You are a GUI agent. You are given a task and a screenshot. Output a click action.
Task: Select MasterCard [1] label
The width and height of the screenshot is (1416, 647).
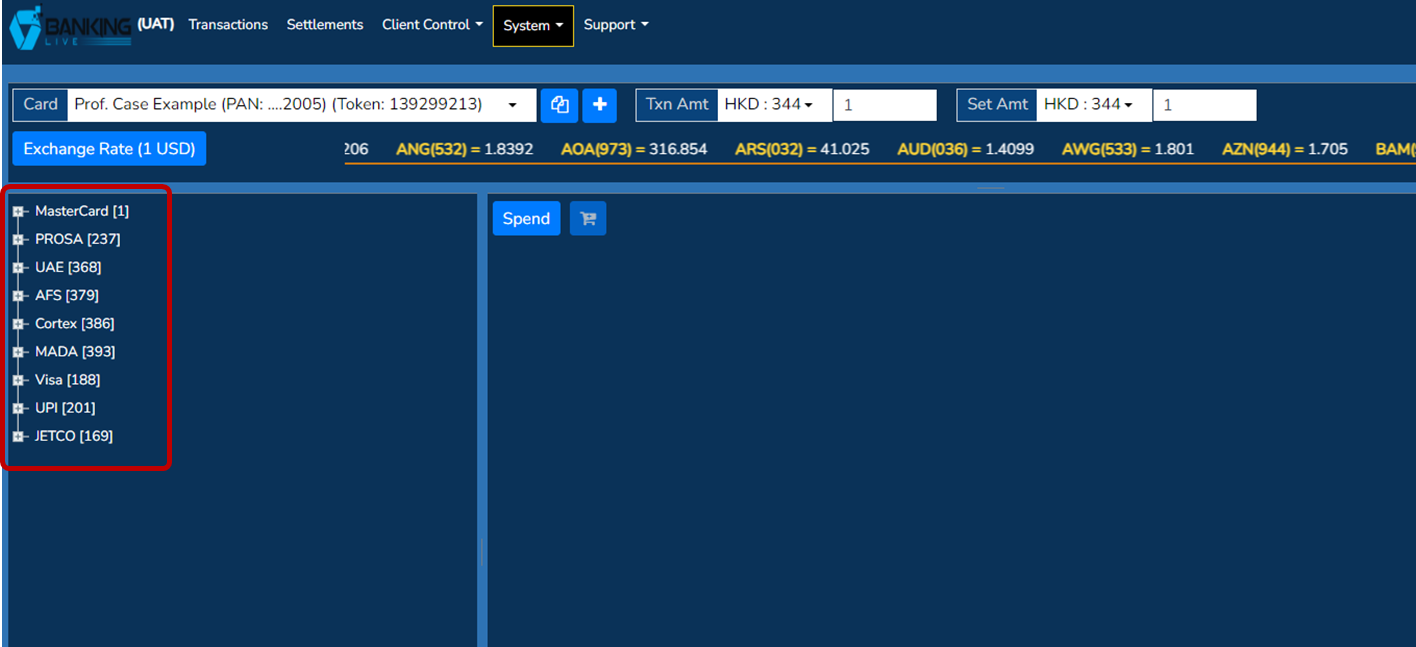(82, 211)
